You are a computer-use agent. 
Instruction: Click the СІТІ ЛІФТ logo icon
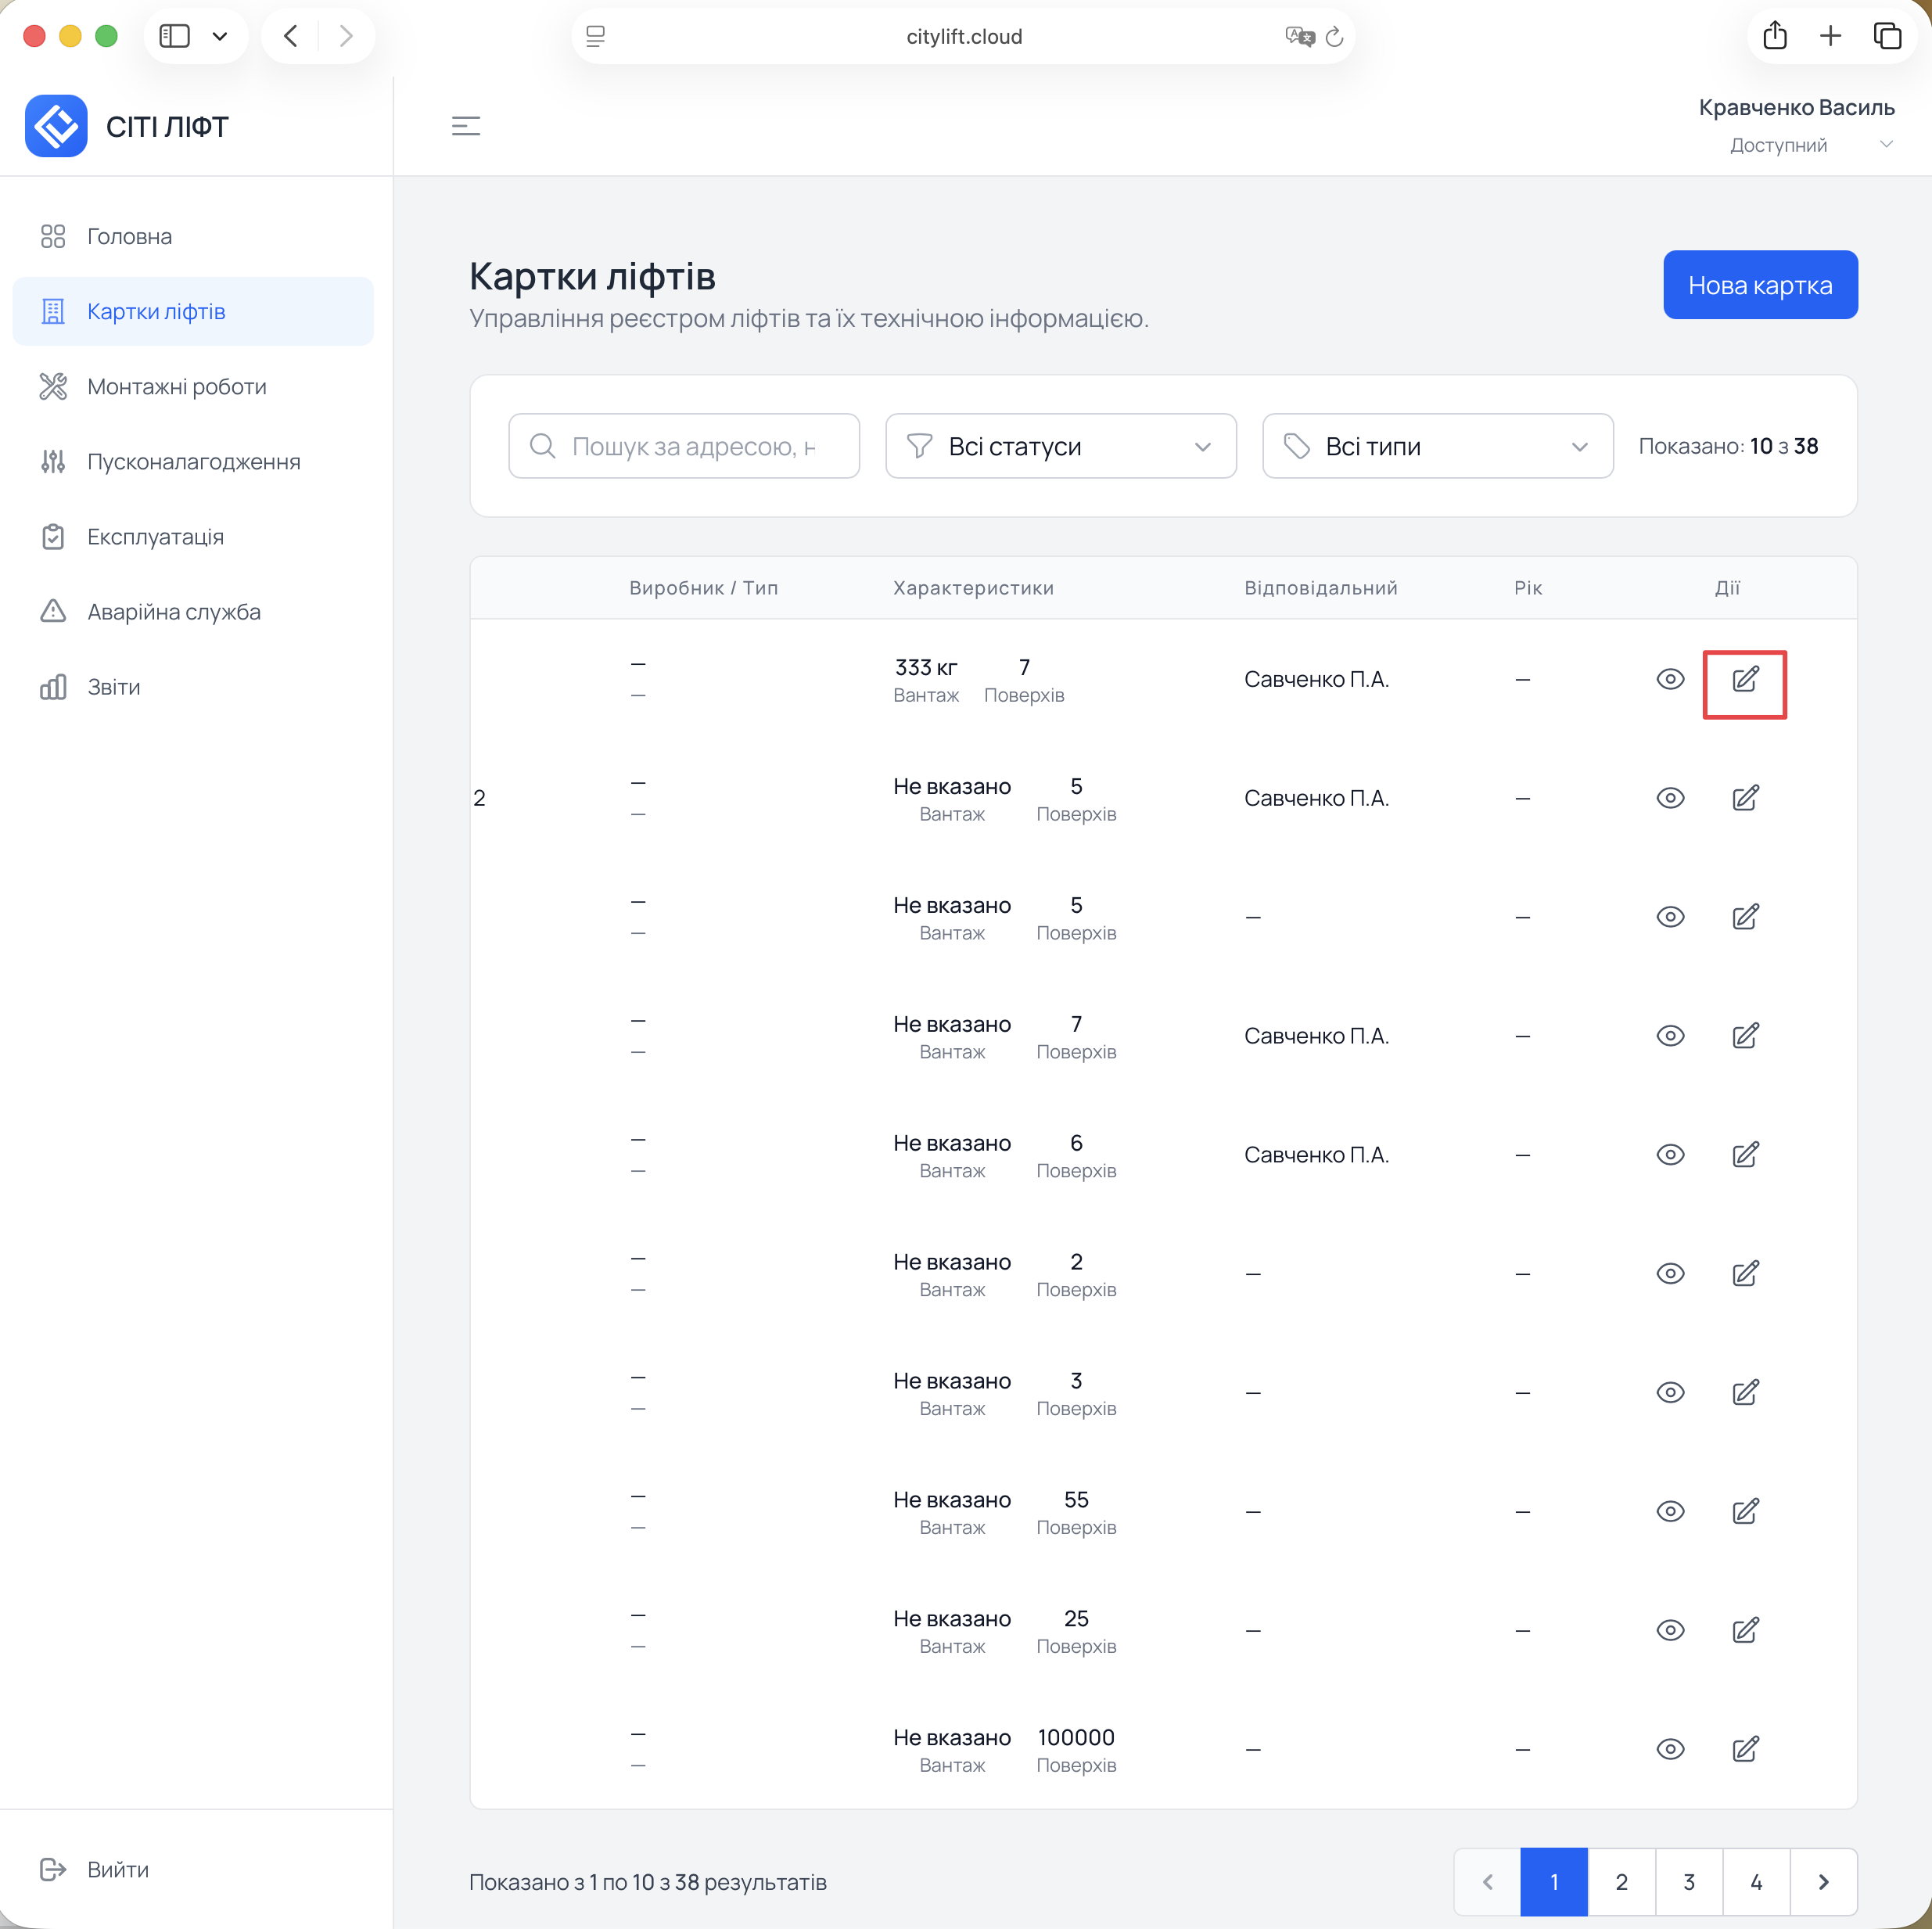pyautogui.click(x=56, y=126)
